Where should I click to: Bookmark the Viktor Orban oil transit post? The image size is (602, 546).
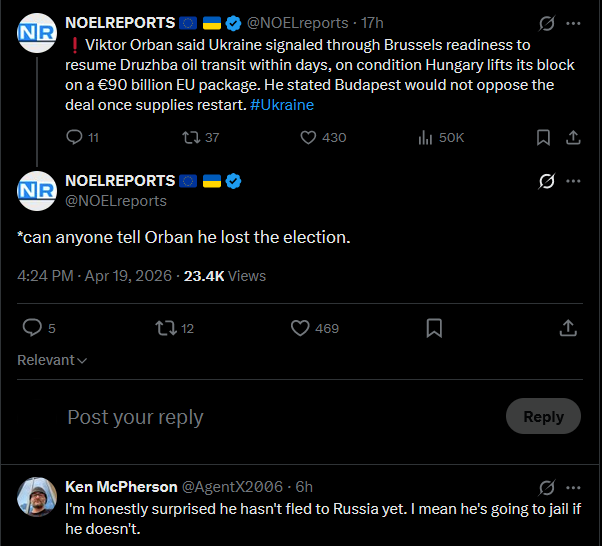point(543,137)
